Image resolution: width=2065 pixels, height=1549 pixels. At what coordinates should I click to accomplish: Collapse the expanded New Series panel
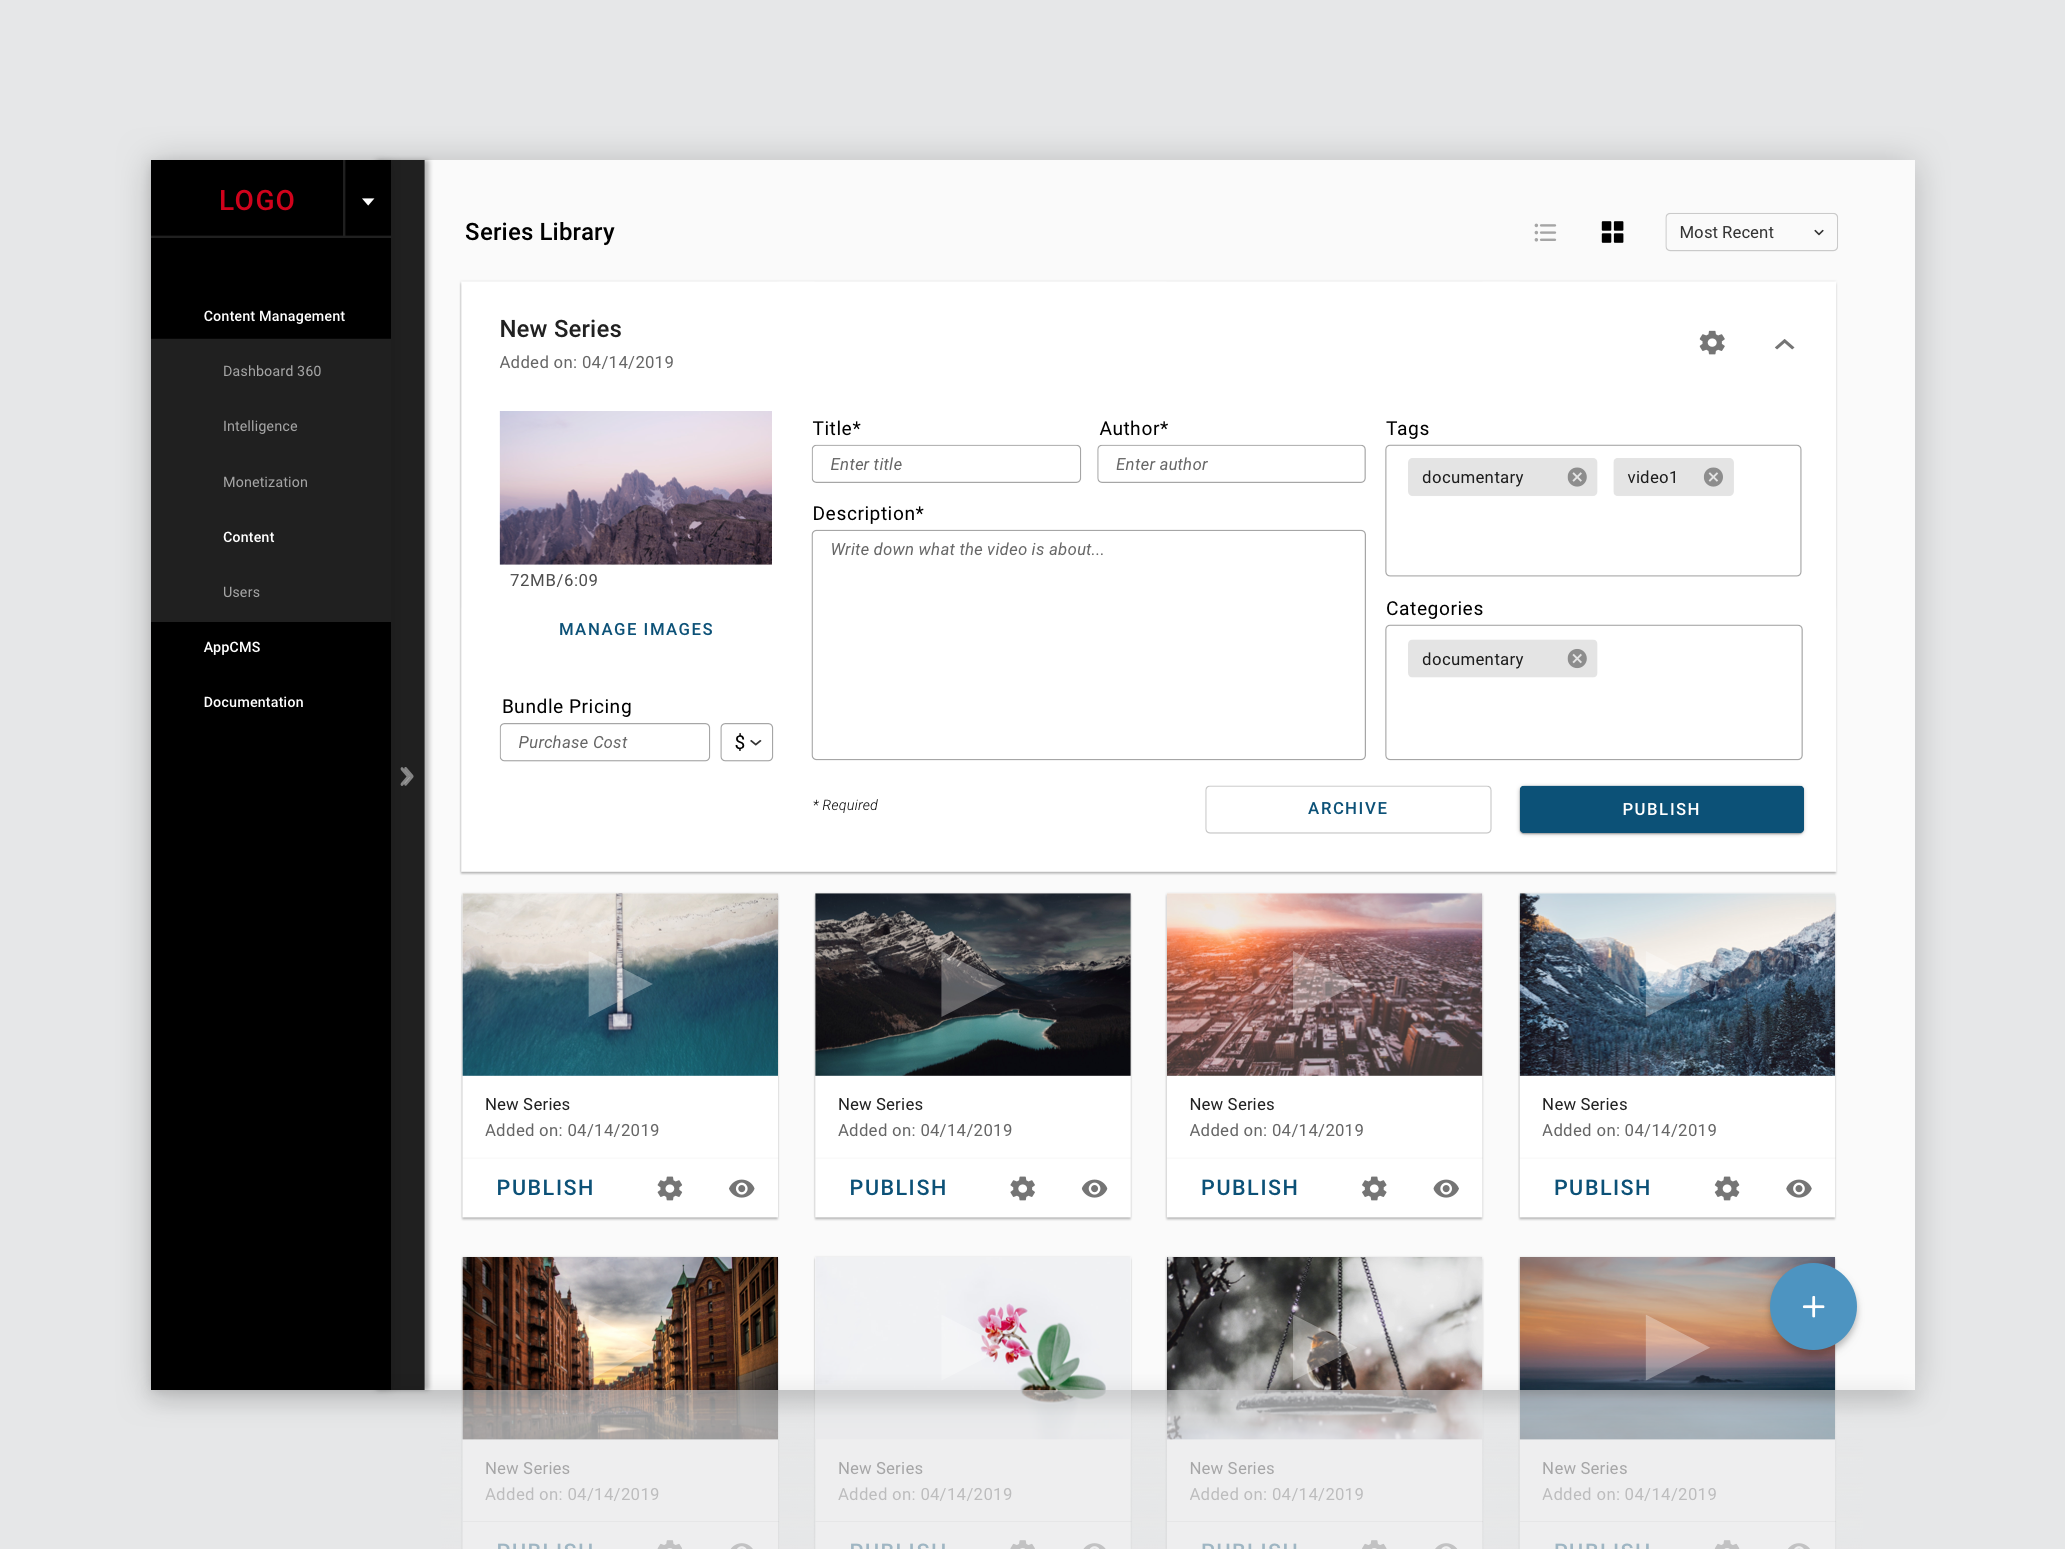pos(1784,344)
